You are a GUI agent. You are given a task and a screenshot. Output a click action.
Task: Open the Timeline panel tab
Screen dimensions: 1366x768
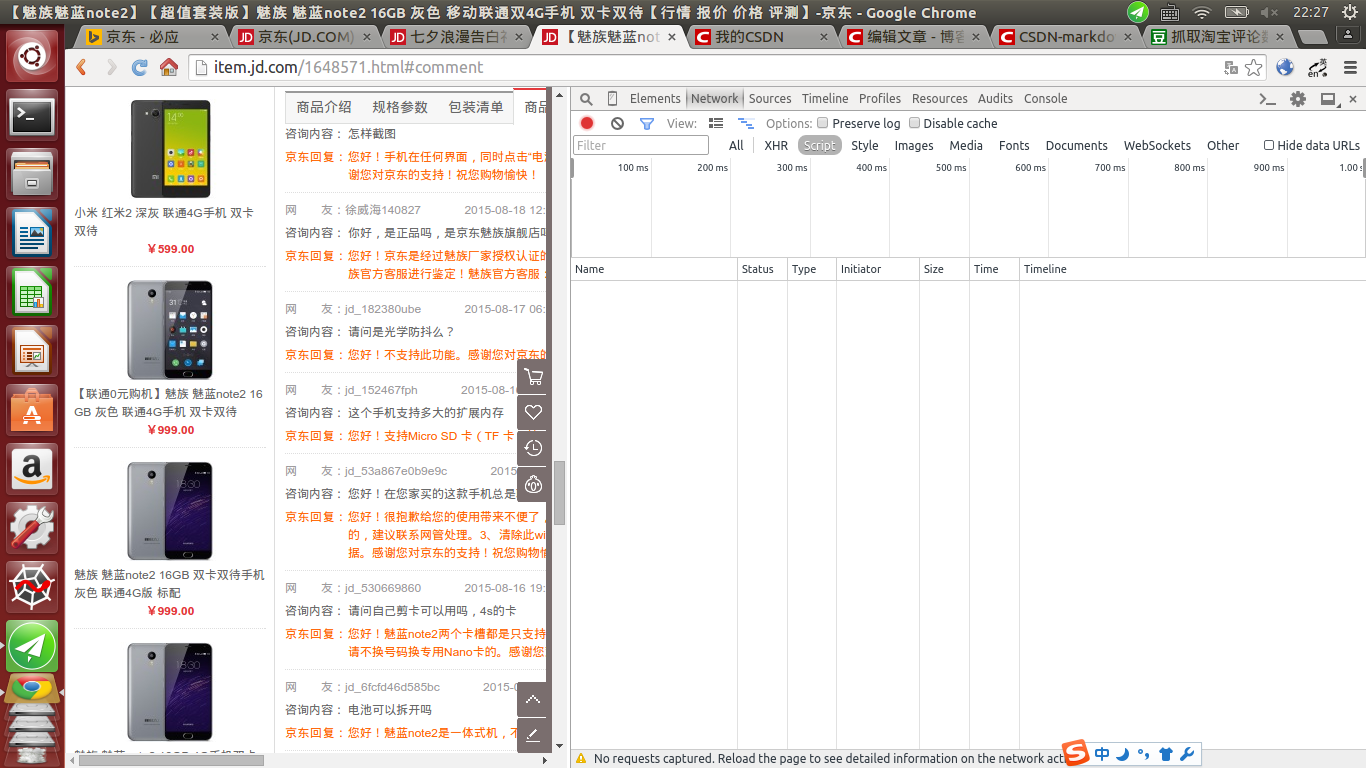(825, 99)
